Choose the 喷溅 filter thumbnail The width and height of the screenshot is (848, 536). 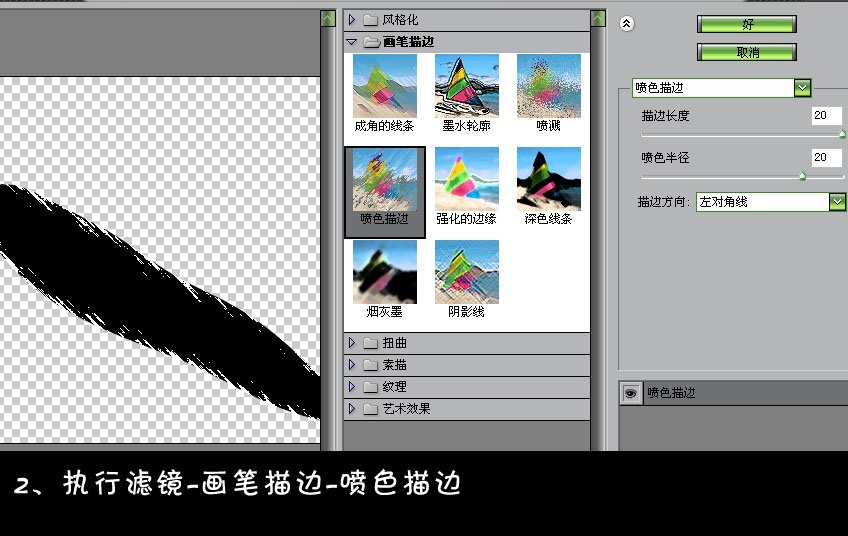tap(548, 87)
